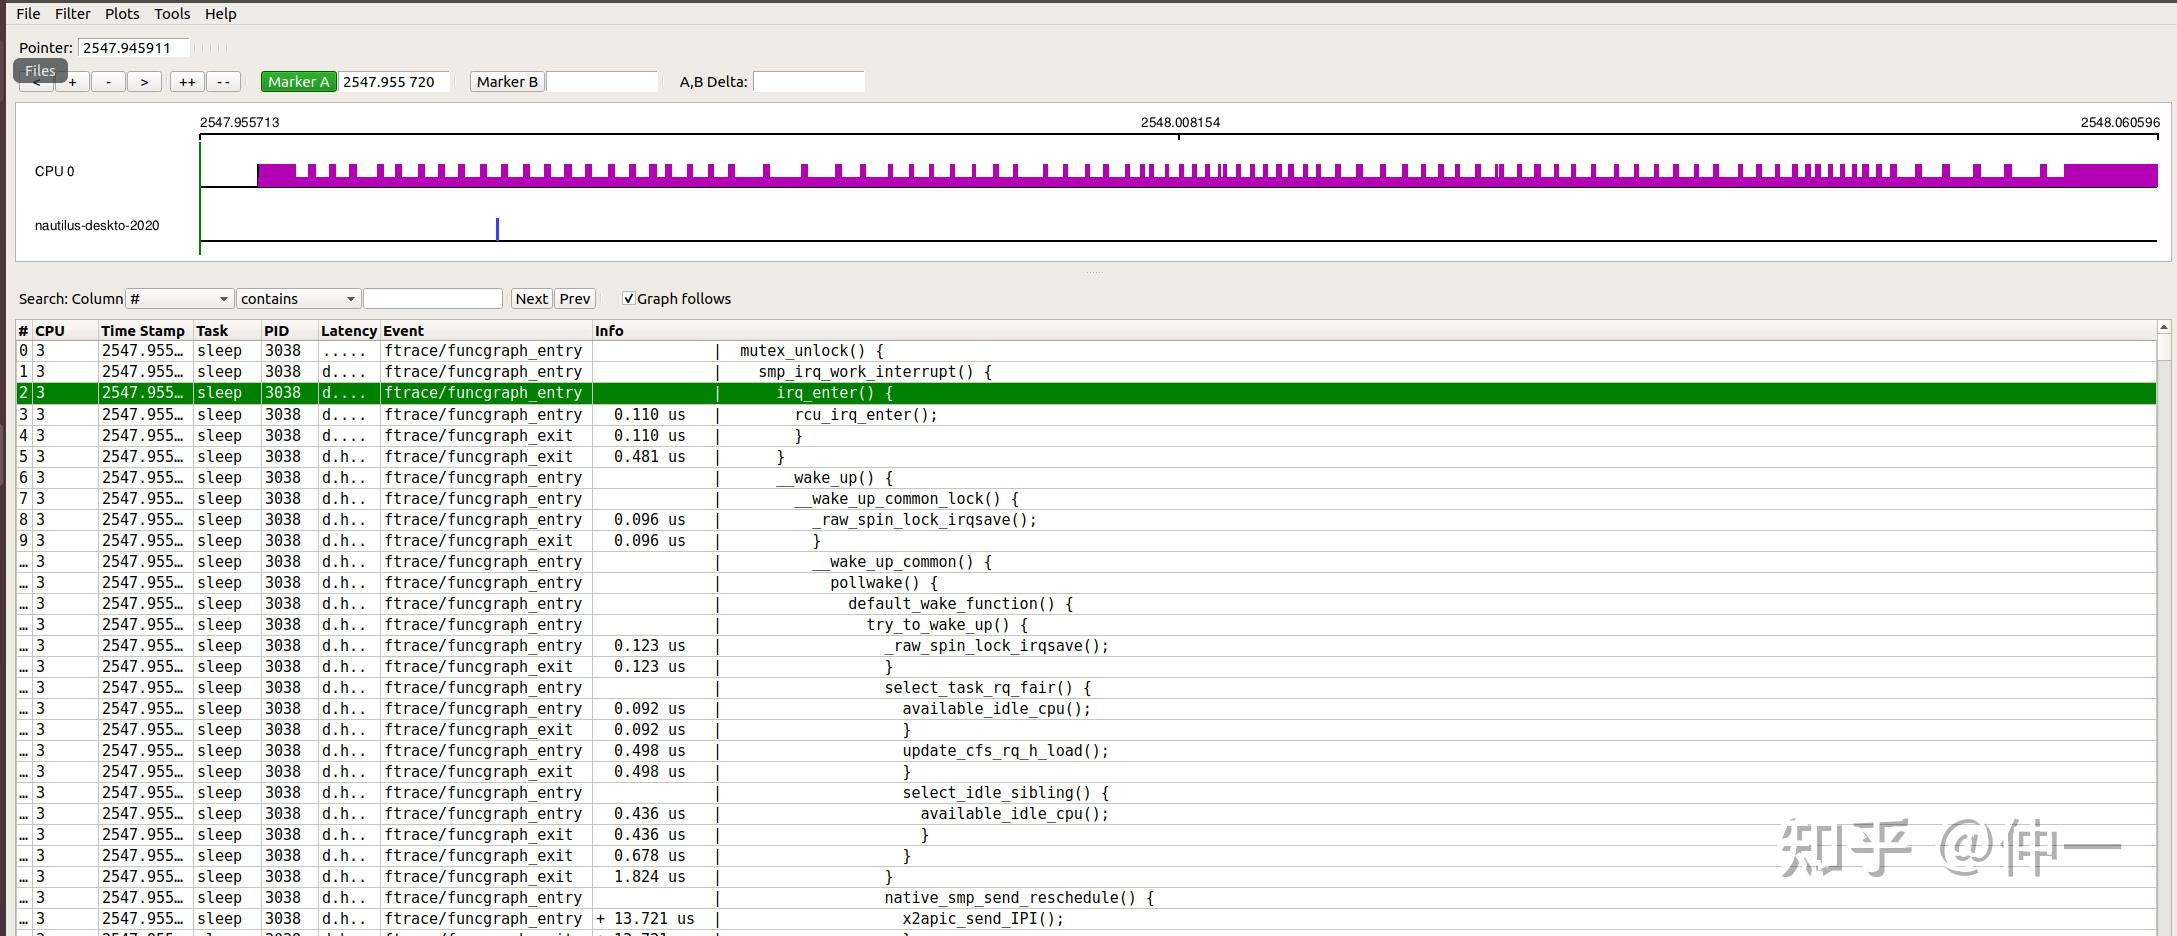2177x936 pixels.
Task: Click the search text input field
Action: [433, 299]
